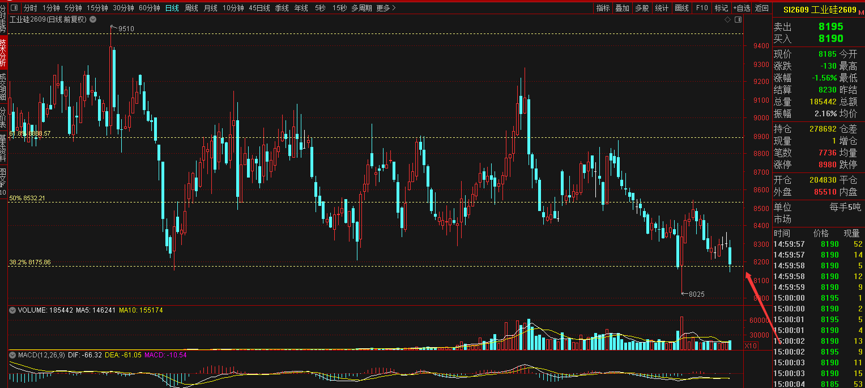The width and height of the screenshot is (865, 388).
Task: Click the 统计 statistics button
Action: point(661,8)
